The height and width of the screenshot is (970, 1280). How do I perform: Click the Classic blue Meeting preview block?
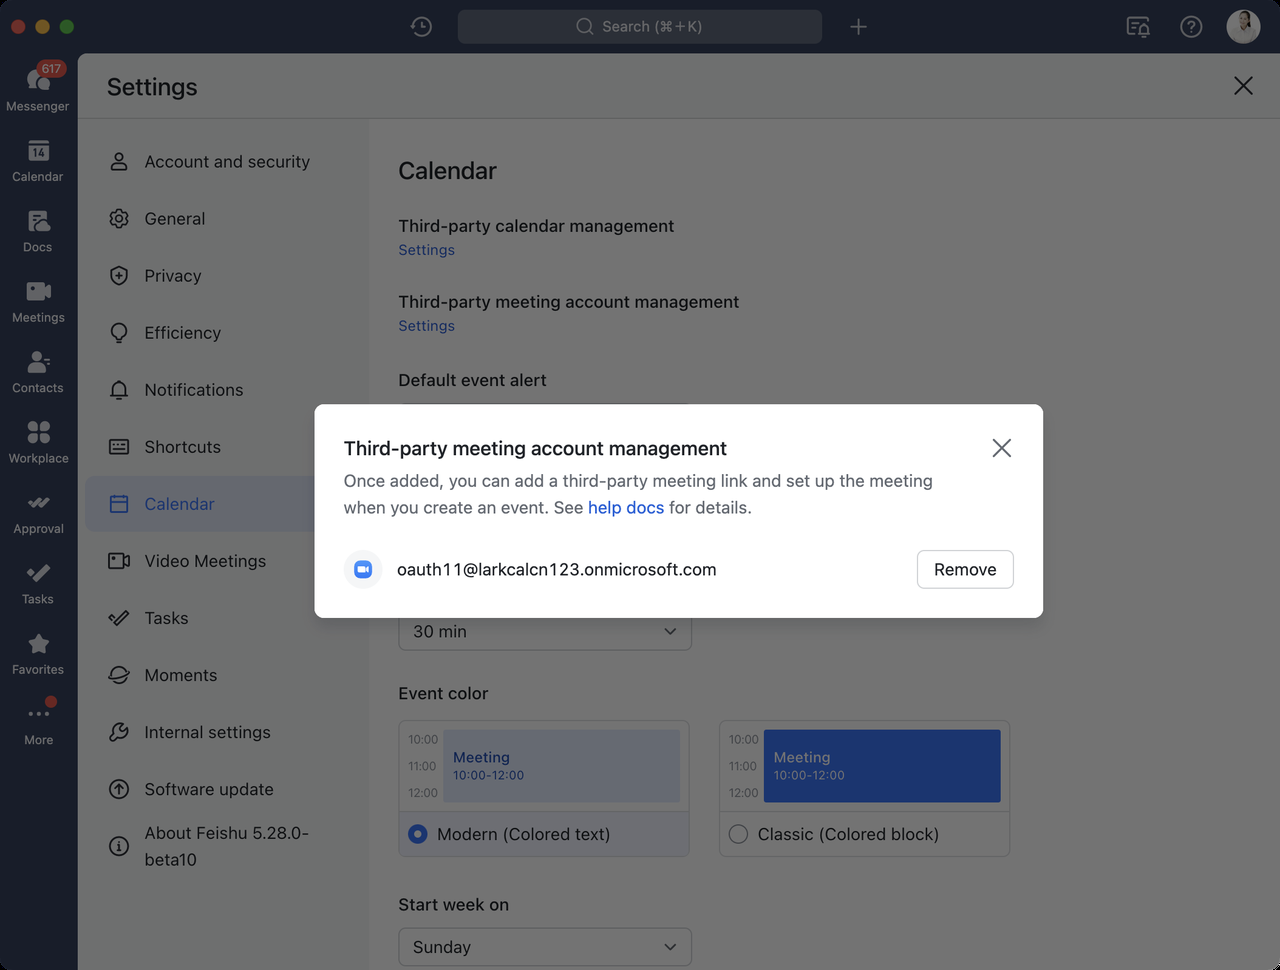pyautogui.click(x=881, y=765)
